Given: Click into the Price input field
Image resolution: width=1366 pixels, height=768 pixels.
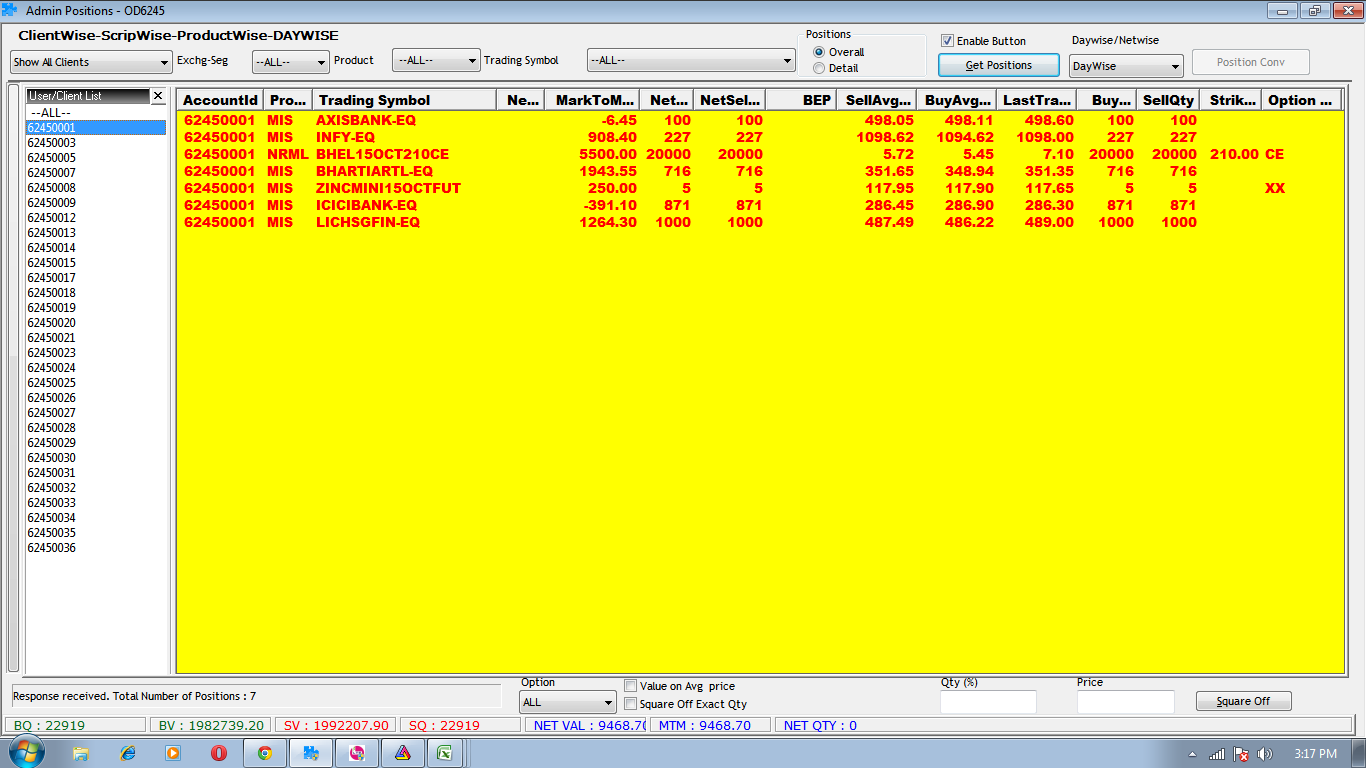Looking at the screenshot, I should pos(1126,702).
